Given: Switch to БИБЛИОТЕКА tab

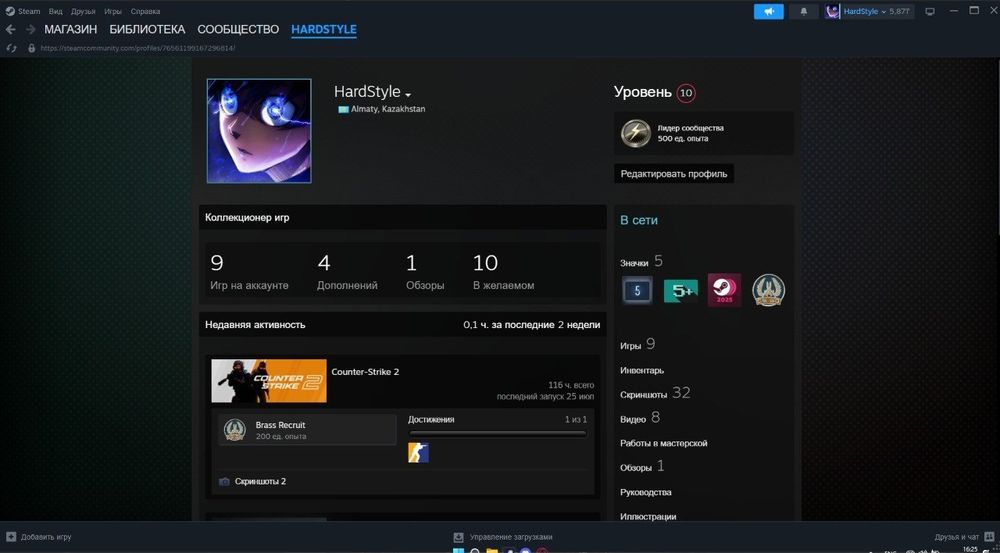Looking at the screenshot, I should (147, 29).
